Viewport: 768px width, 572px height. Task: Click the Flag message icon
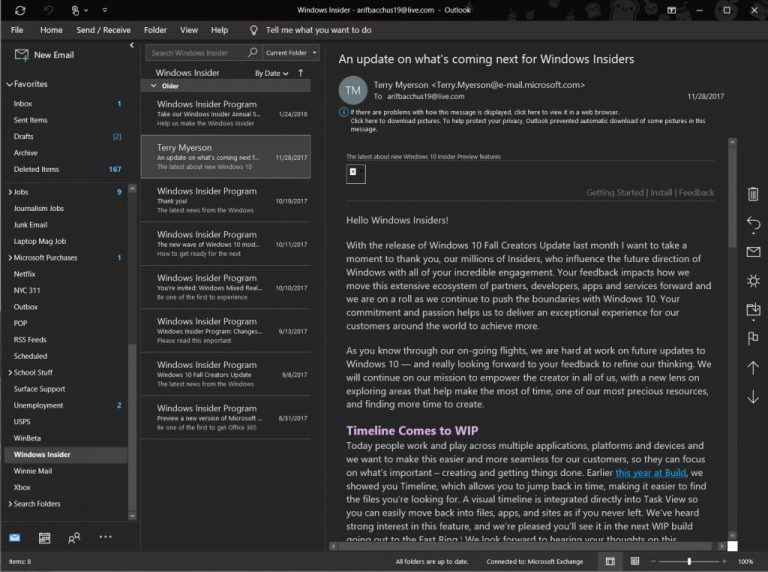[753, 338]
